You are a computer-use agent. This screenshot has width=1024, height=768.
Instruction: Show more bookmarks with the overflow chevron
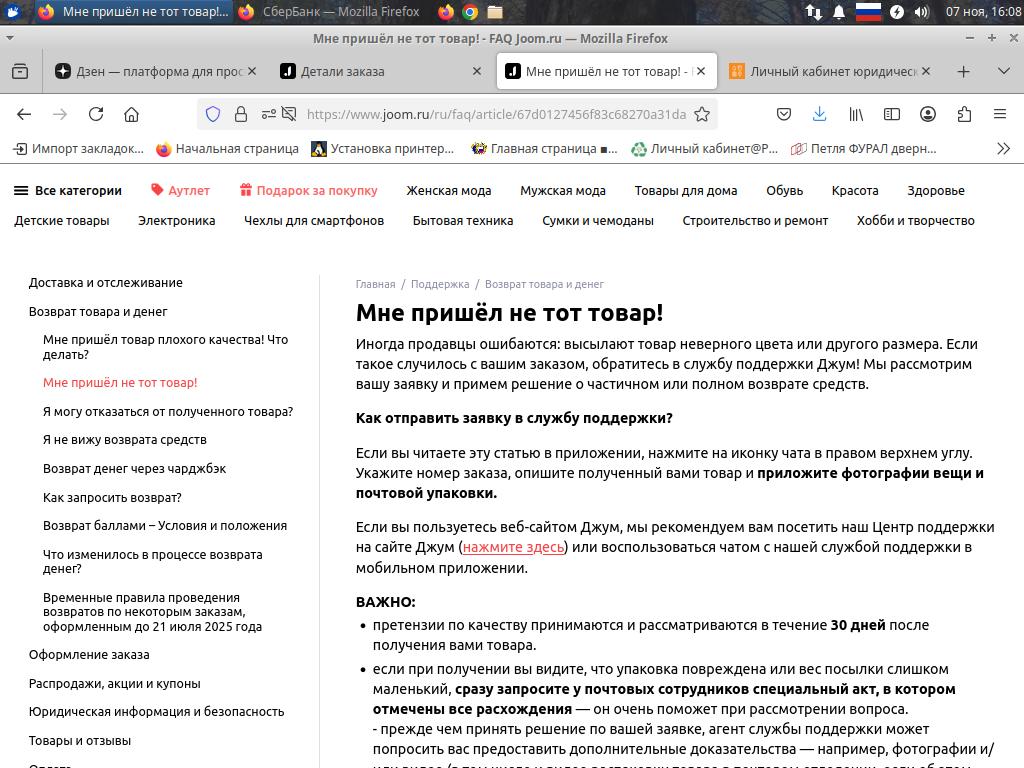[1003, 149]
